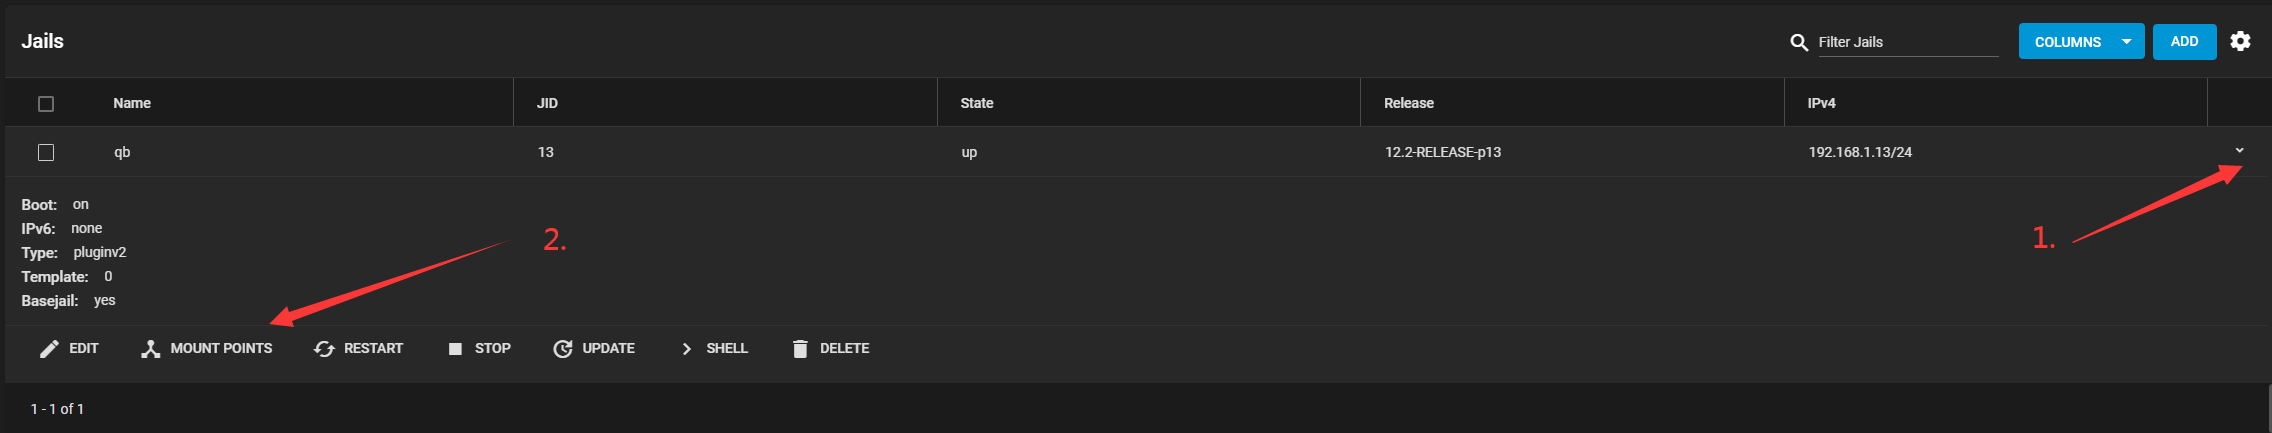Restart the qb jail
Viewport: 2272px width, 433px height.
tap(359, 348)
